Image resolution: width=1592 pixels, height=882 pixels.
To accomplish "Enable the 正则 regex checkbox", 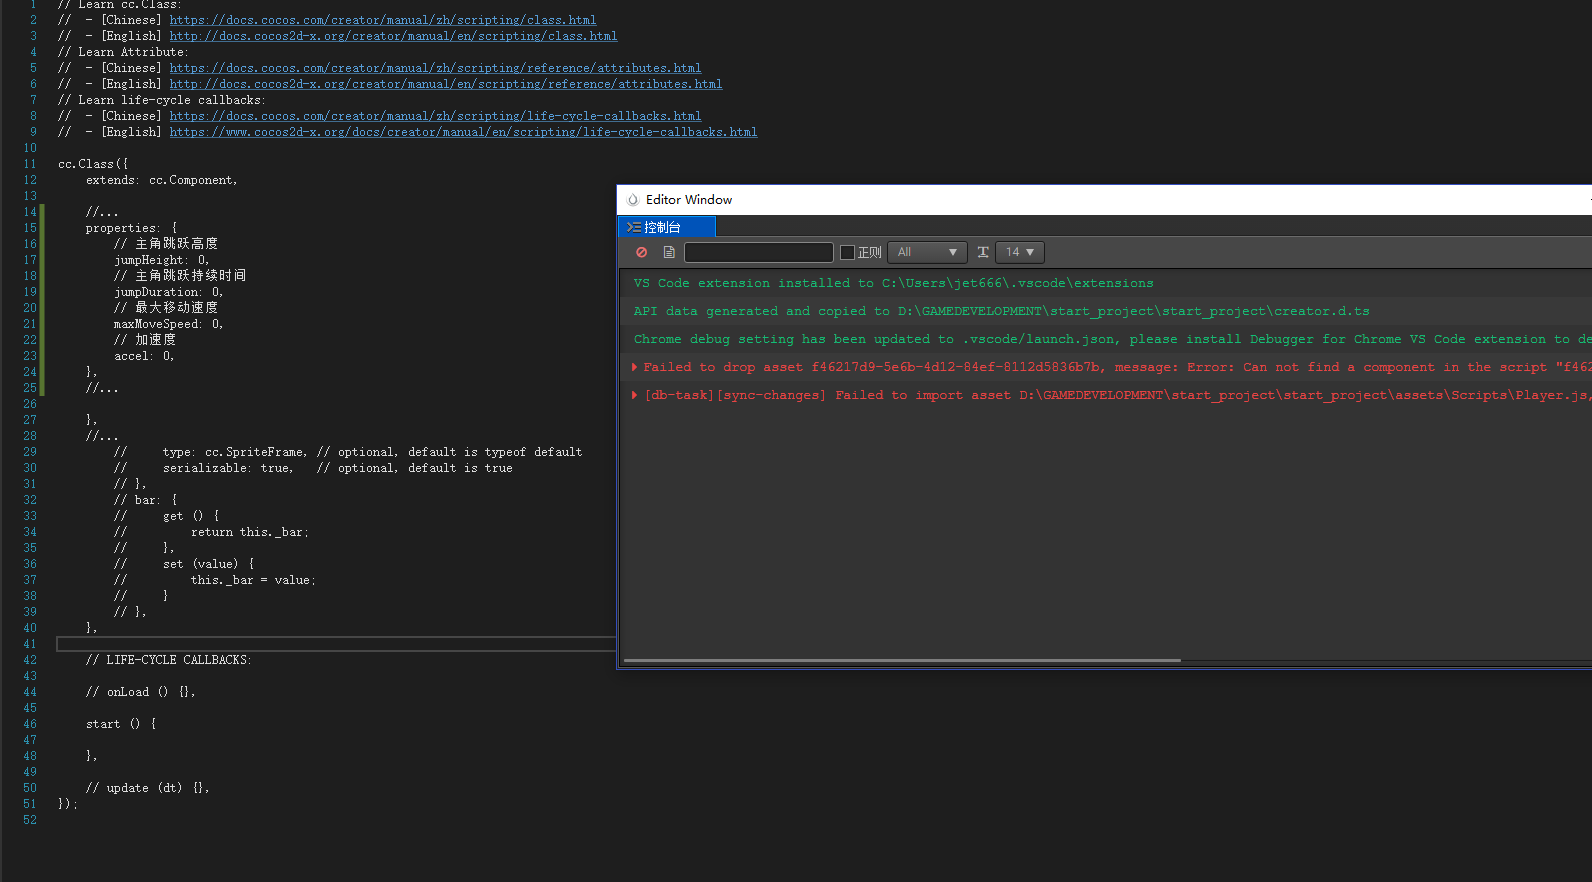I will (847, 252).
